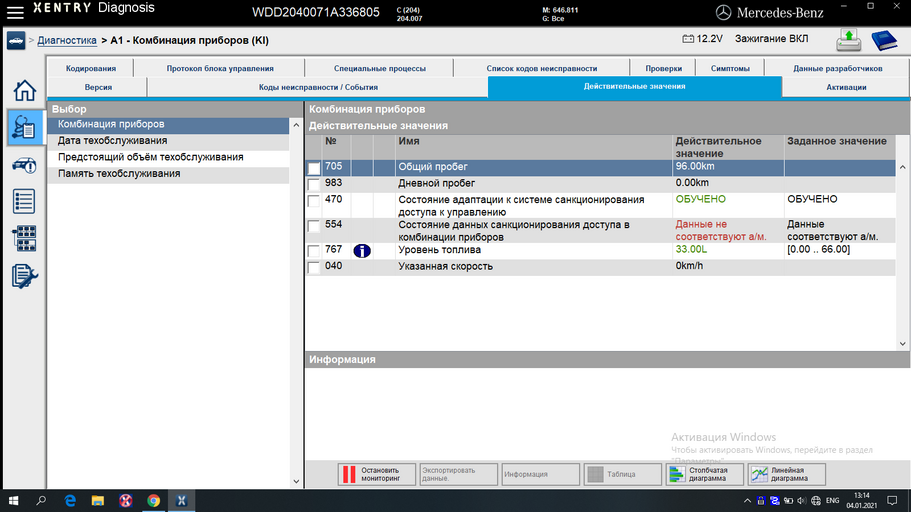The height and width of the screenshot is (512, 911).
Task: Launch Chrome from taskbar
Action: 153,500
